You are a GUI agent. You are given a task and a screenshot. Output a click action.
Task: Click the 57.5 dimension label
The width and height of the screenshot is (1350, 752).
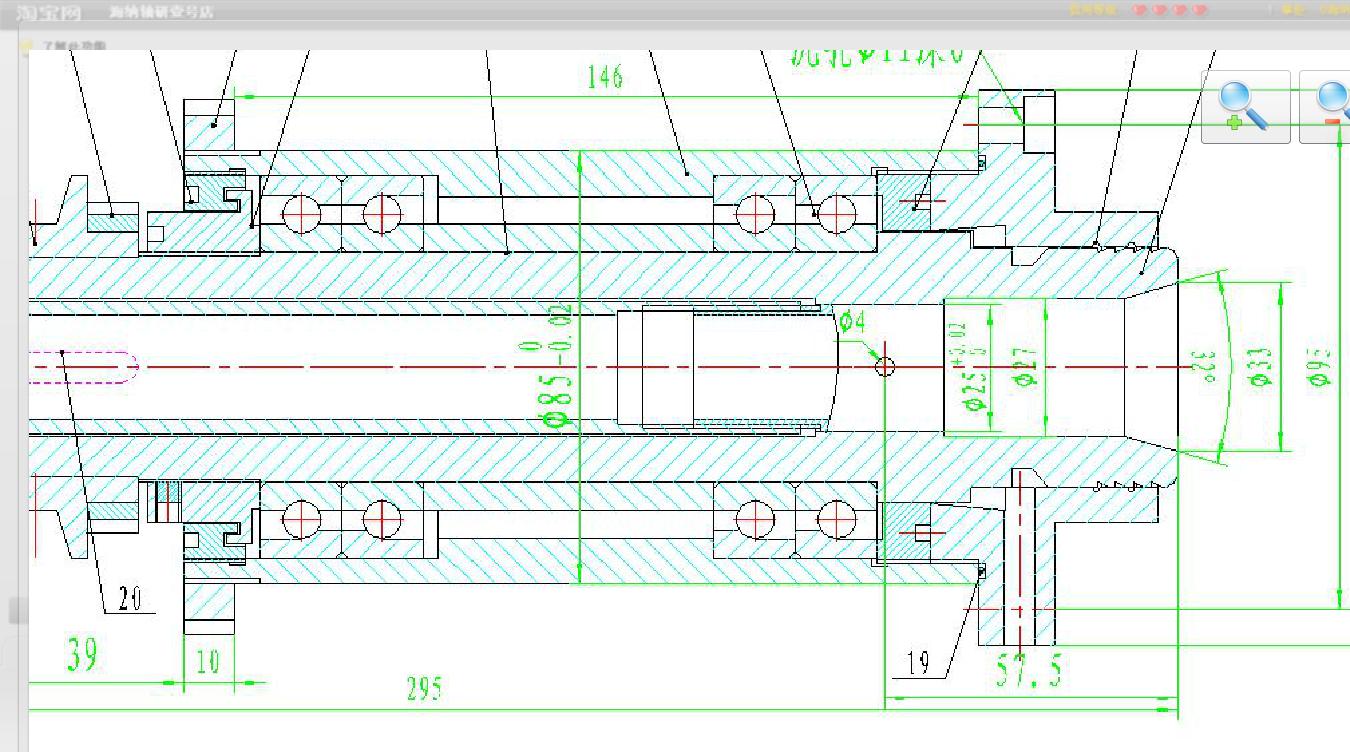[x=1028, y=670]
